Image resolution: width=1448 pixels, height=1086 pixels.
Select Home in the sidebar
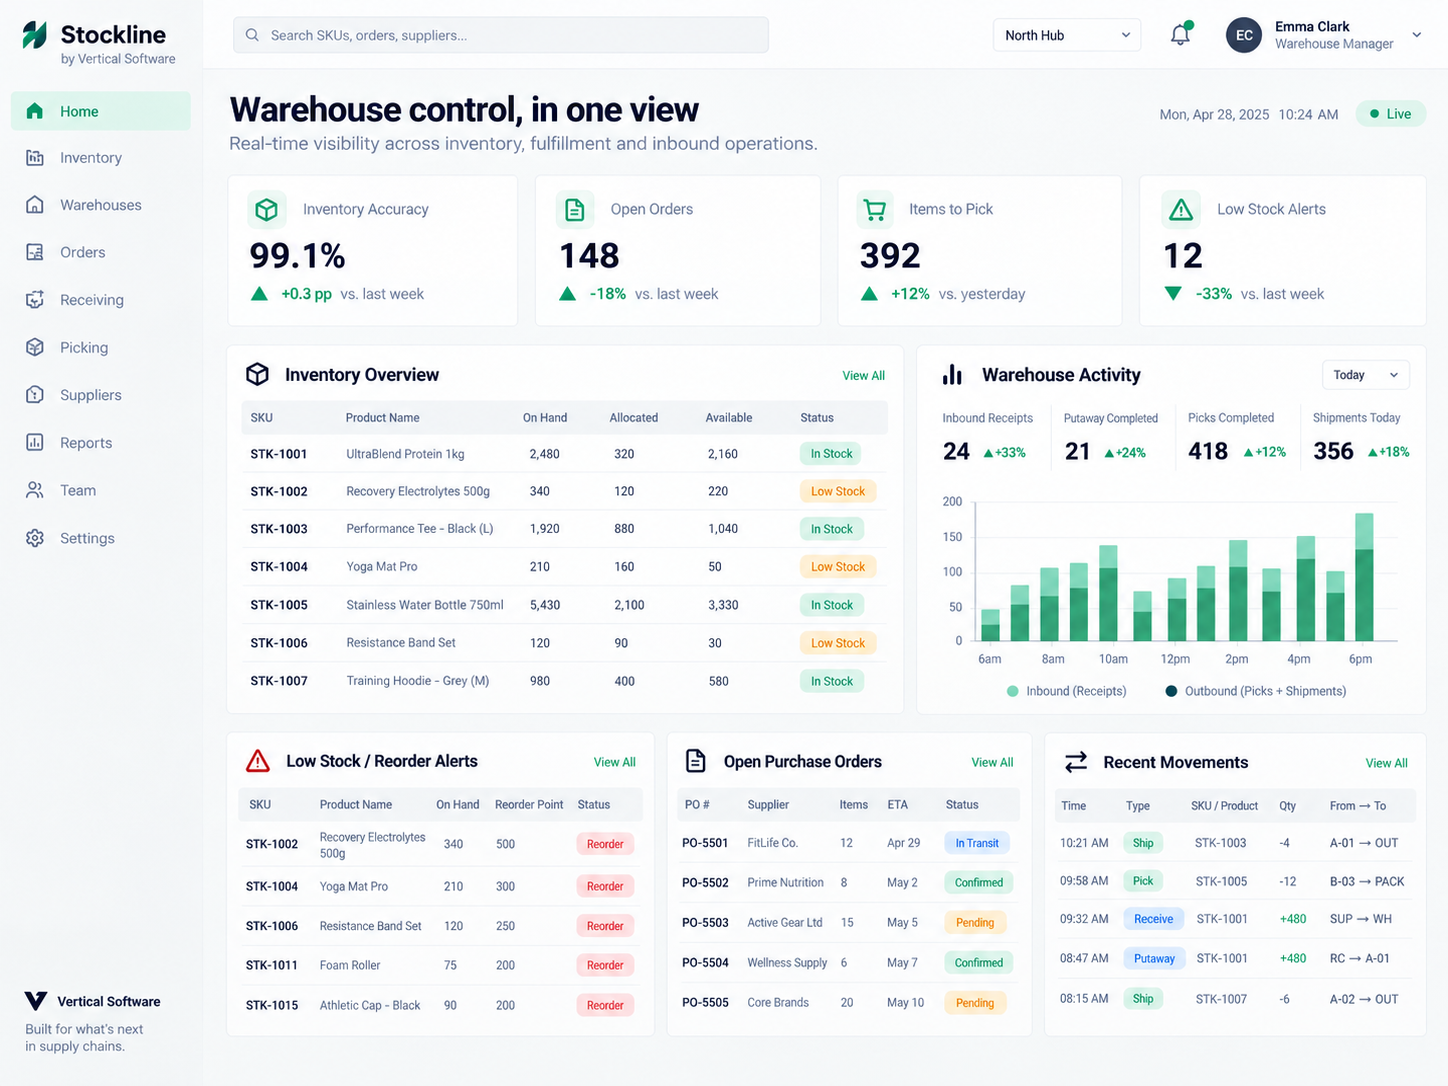[101, 111]
